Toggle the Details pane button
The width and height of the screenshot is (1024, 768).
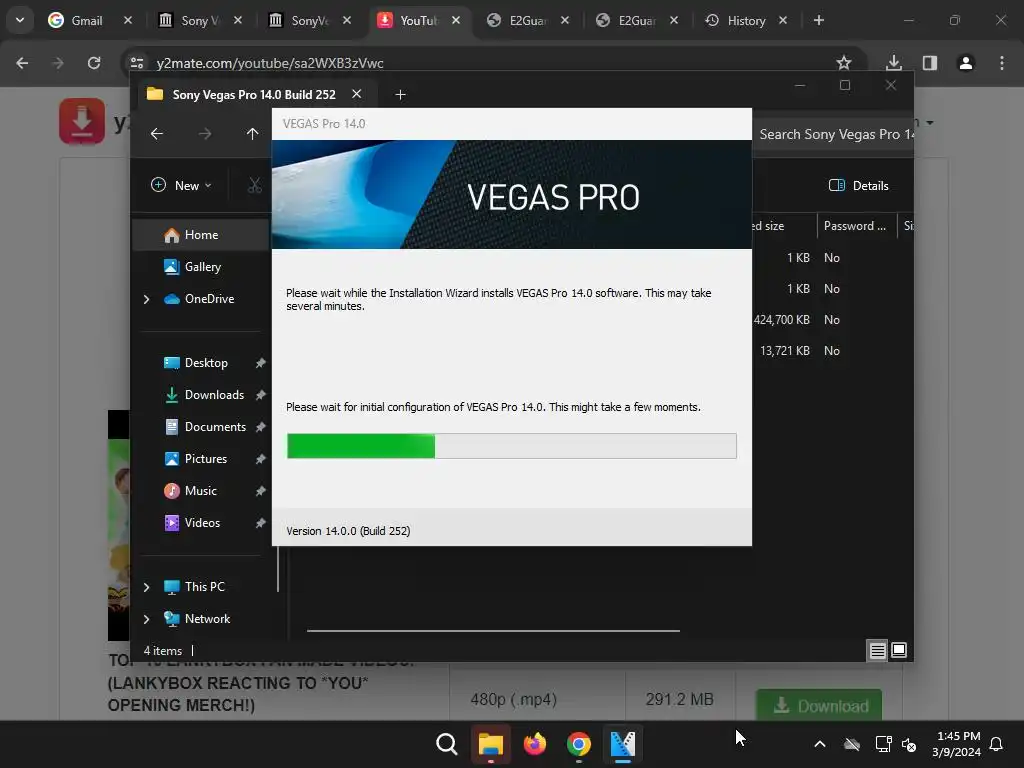[x=859, y=185]
